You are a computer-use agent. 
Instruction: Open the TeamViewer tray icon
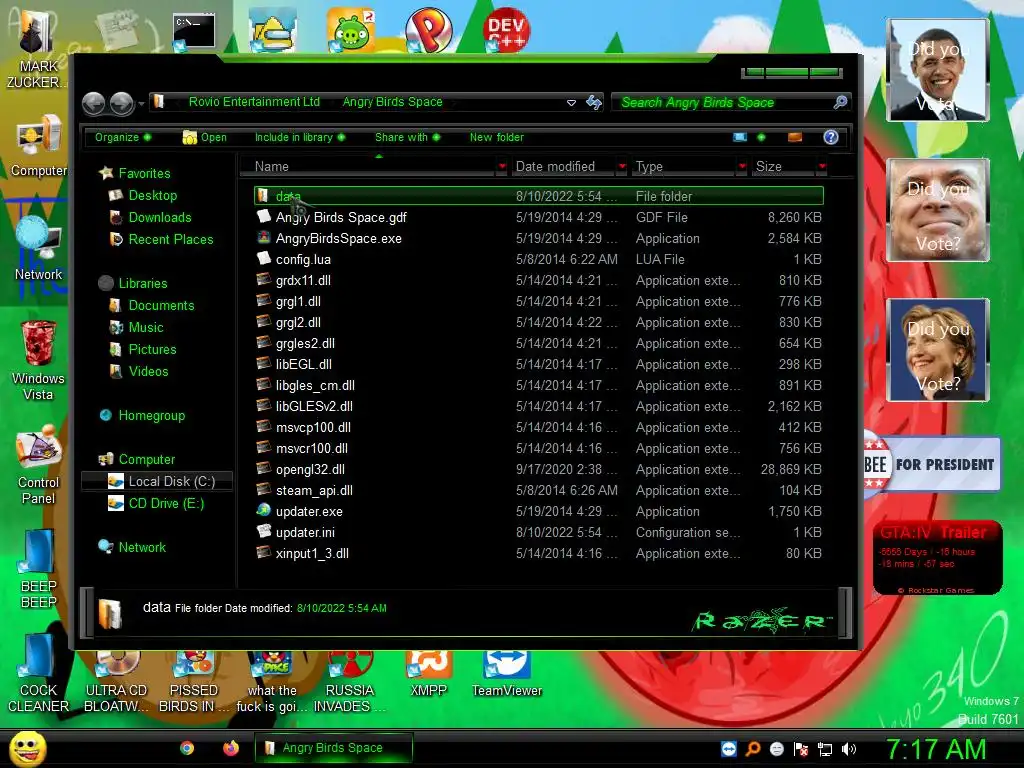click(x=729, y=749)
